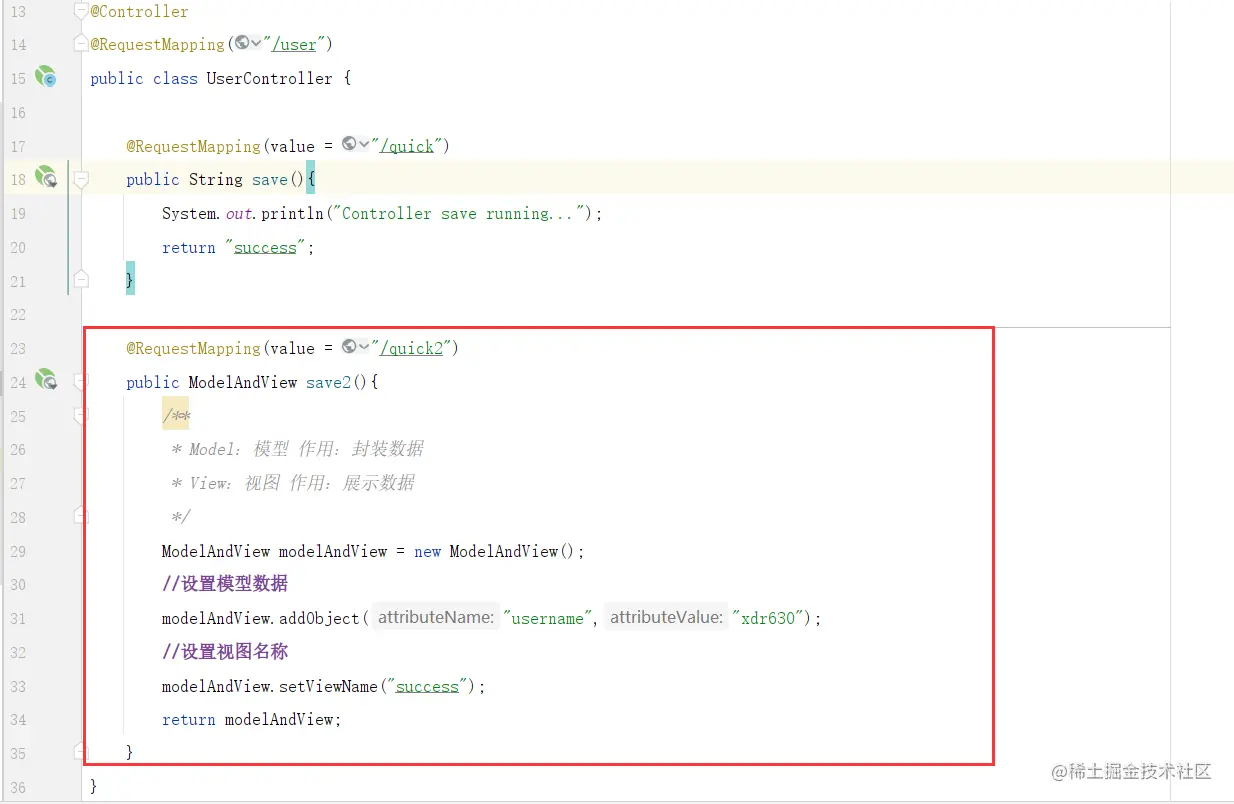The height and width of the screenshot is (804, 1234).
Task: Open the "/quick2" mapping link
Action: pyautogui.click(x=411, y=348)
